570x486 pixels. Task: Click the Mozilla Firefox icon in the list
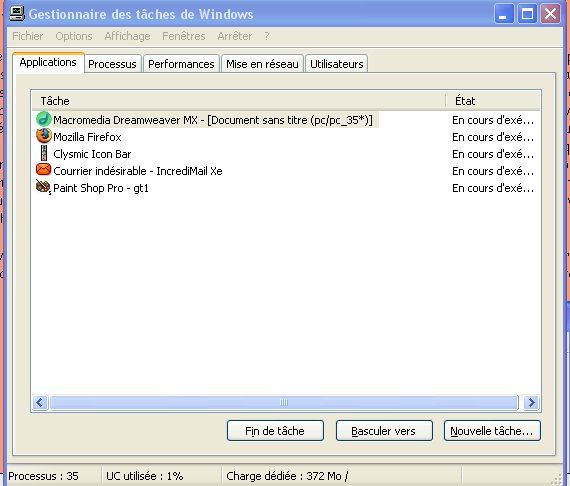(x=44, y=136)
